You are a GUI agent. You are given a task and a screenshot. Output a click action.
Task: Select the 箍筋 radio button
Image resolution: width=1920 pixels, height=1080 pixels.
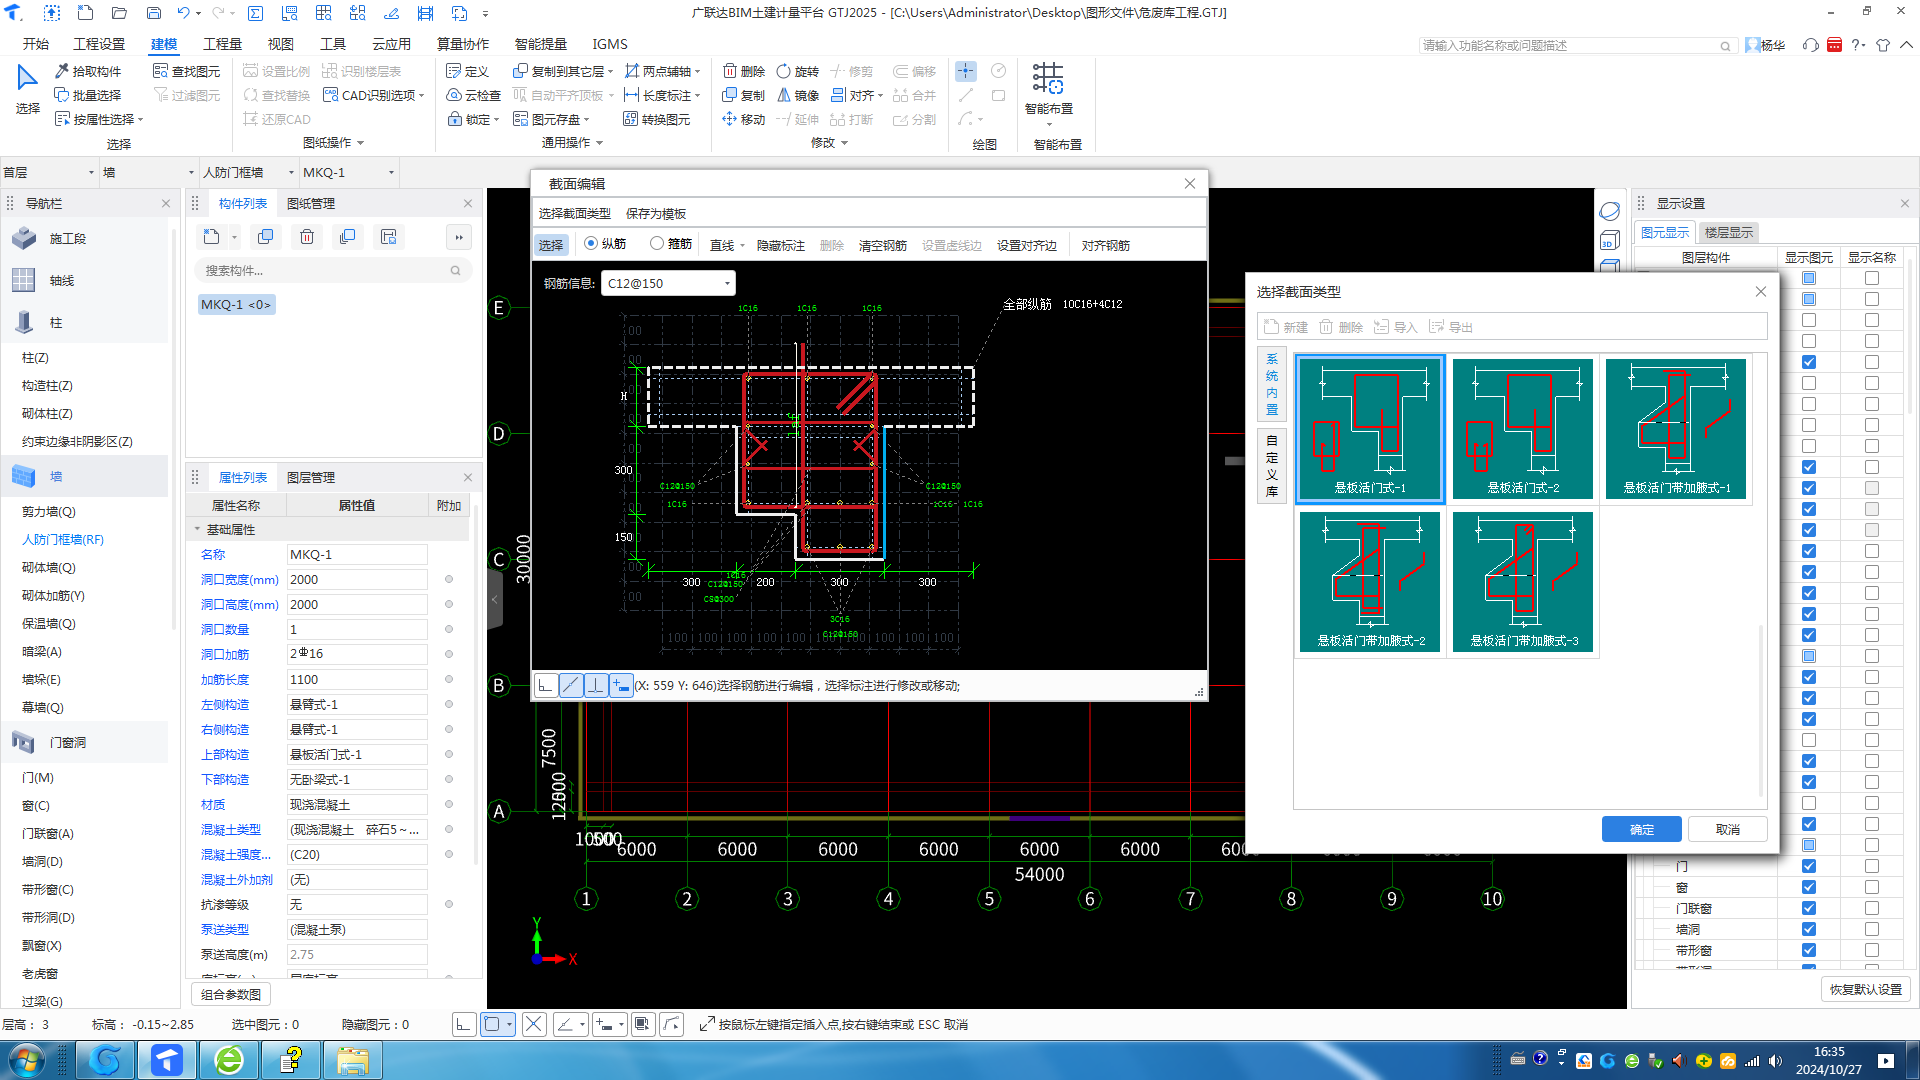(x=657, y=244)
